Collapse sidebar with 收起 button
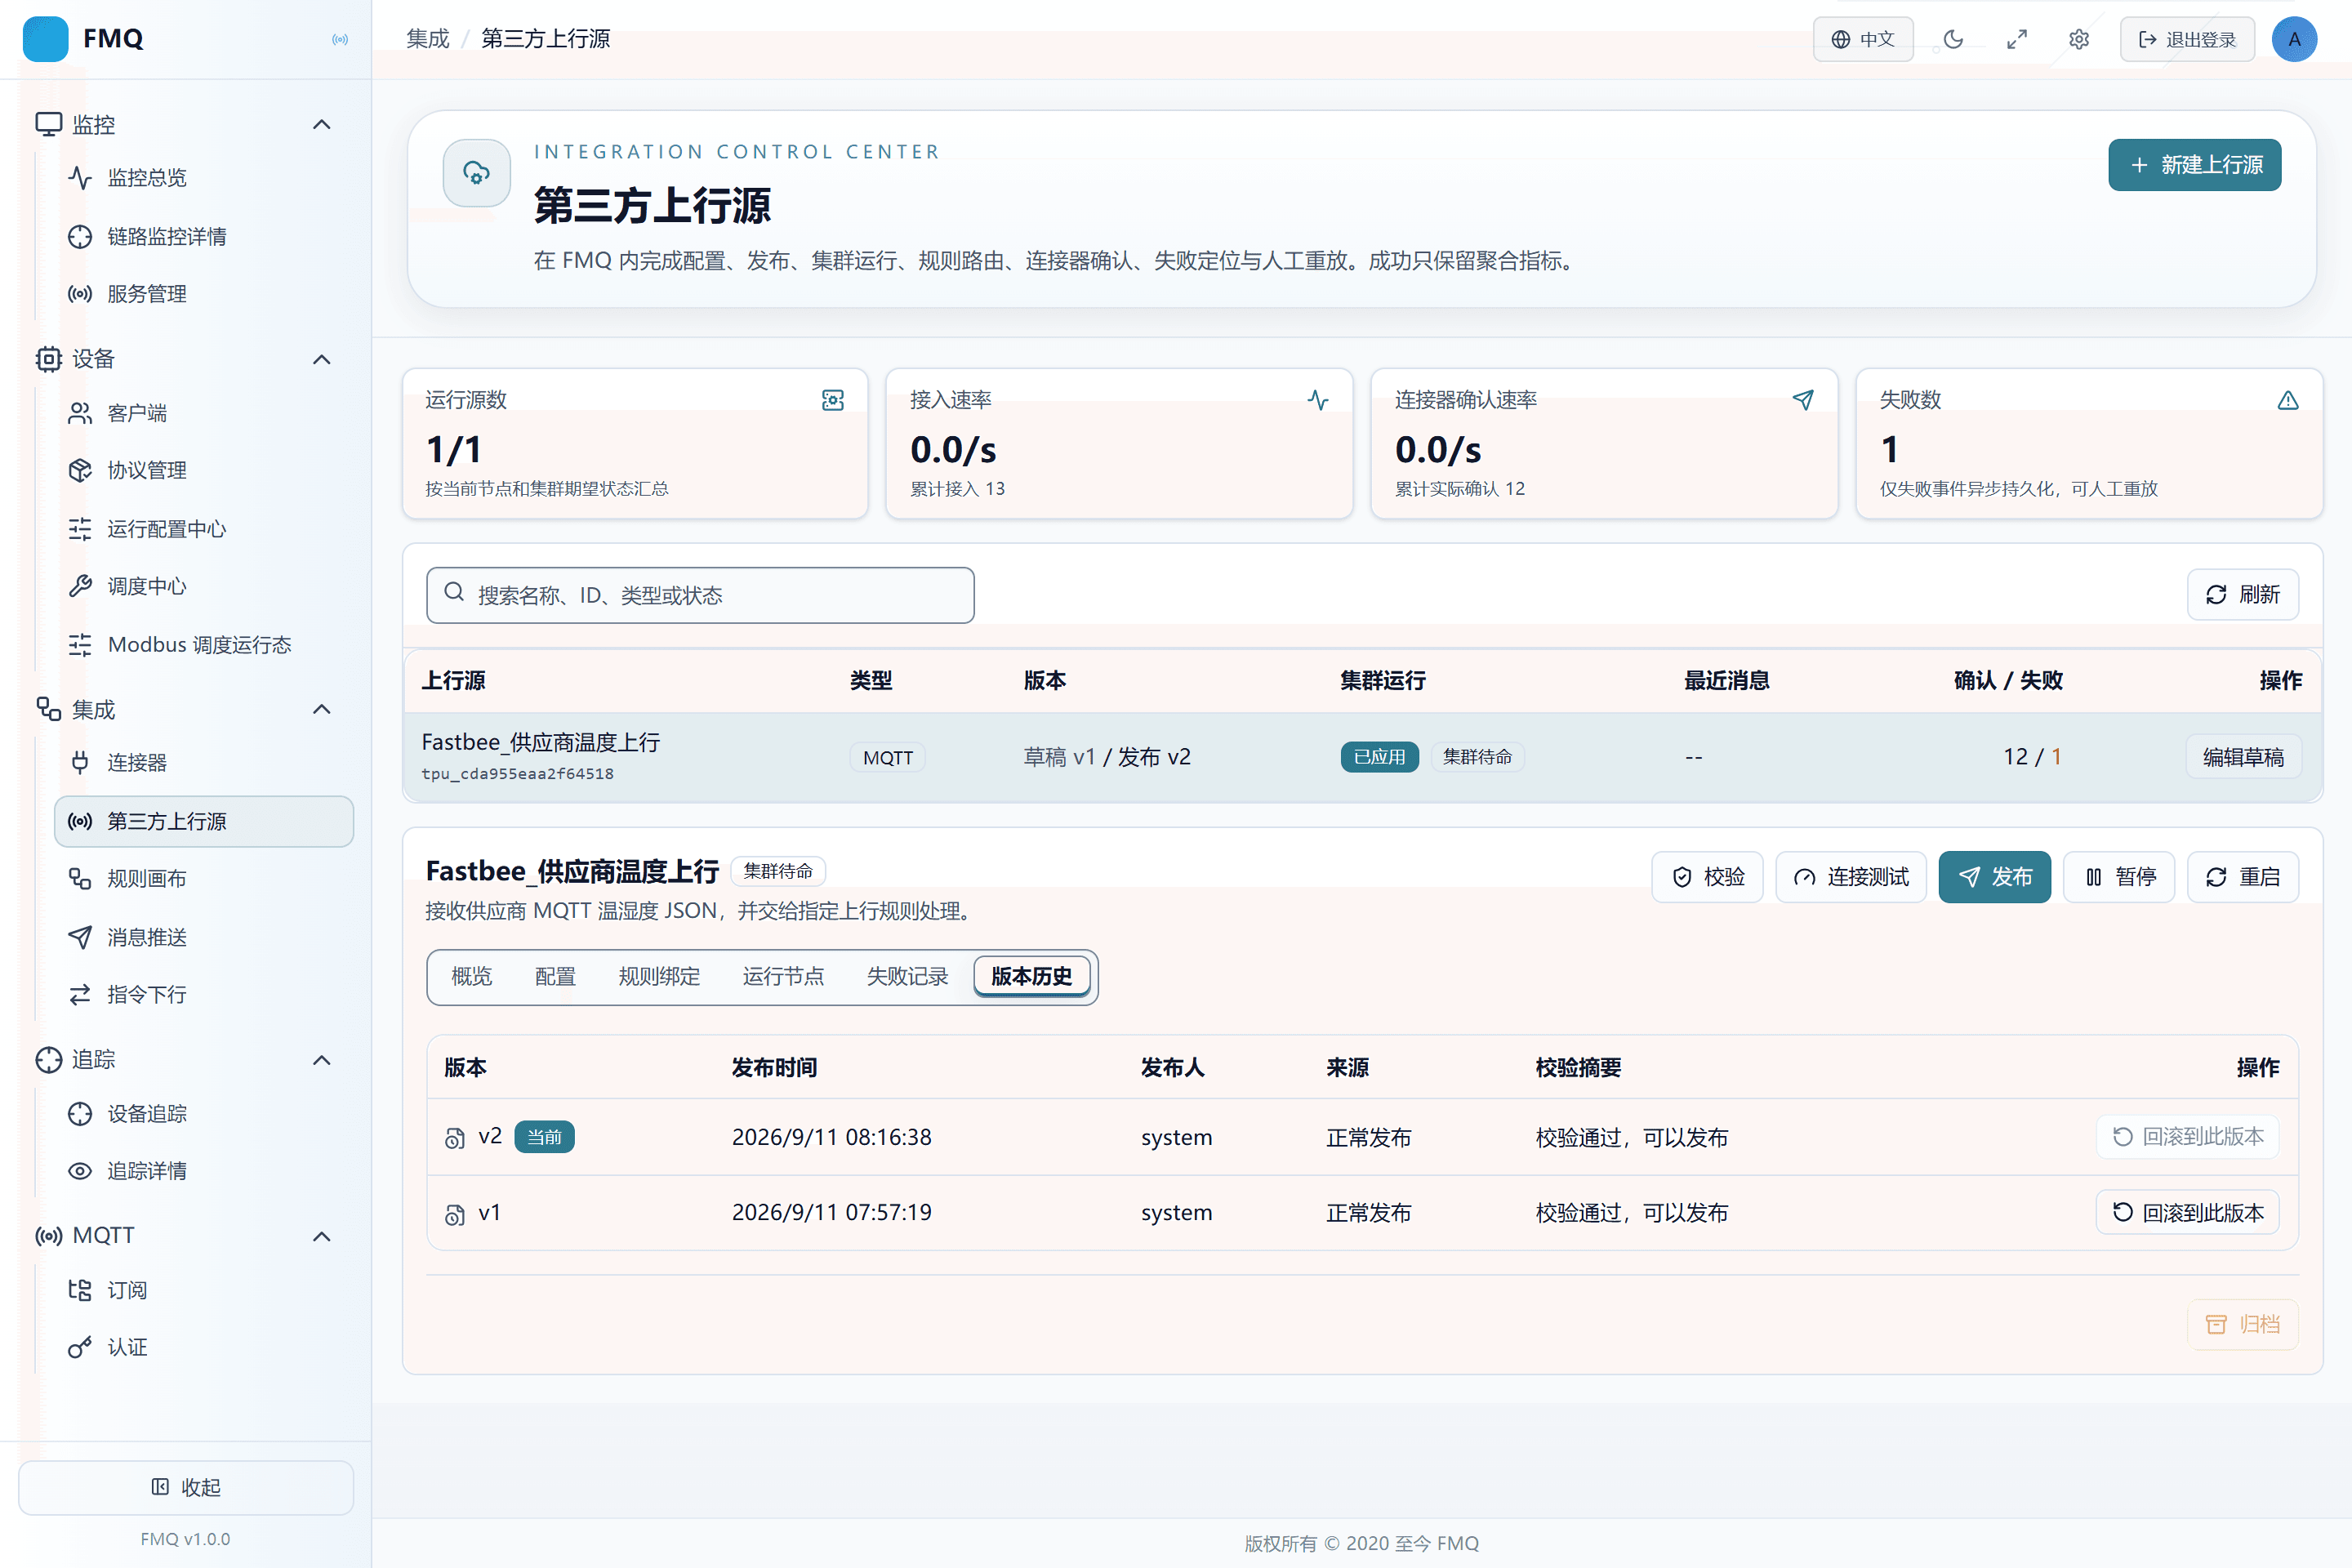 (x=186, y=1488)
